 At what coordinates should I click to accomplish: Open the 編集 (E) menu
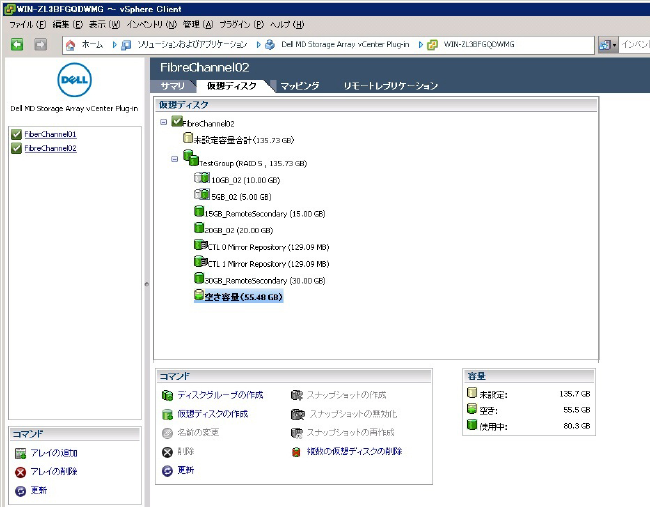tap(68, 24)
